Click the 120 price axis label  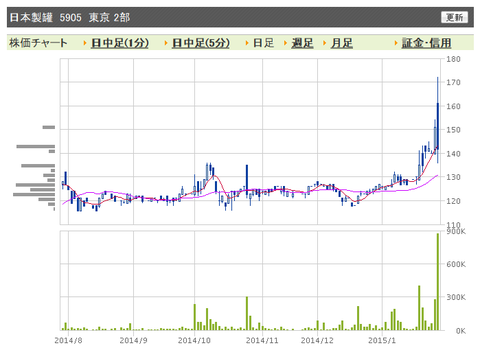tap(453, 201)
